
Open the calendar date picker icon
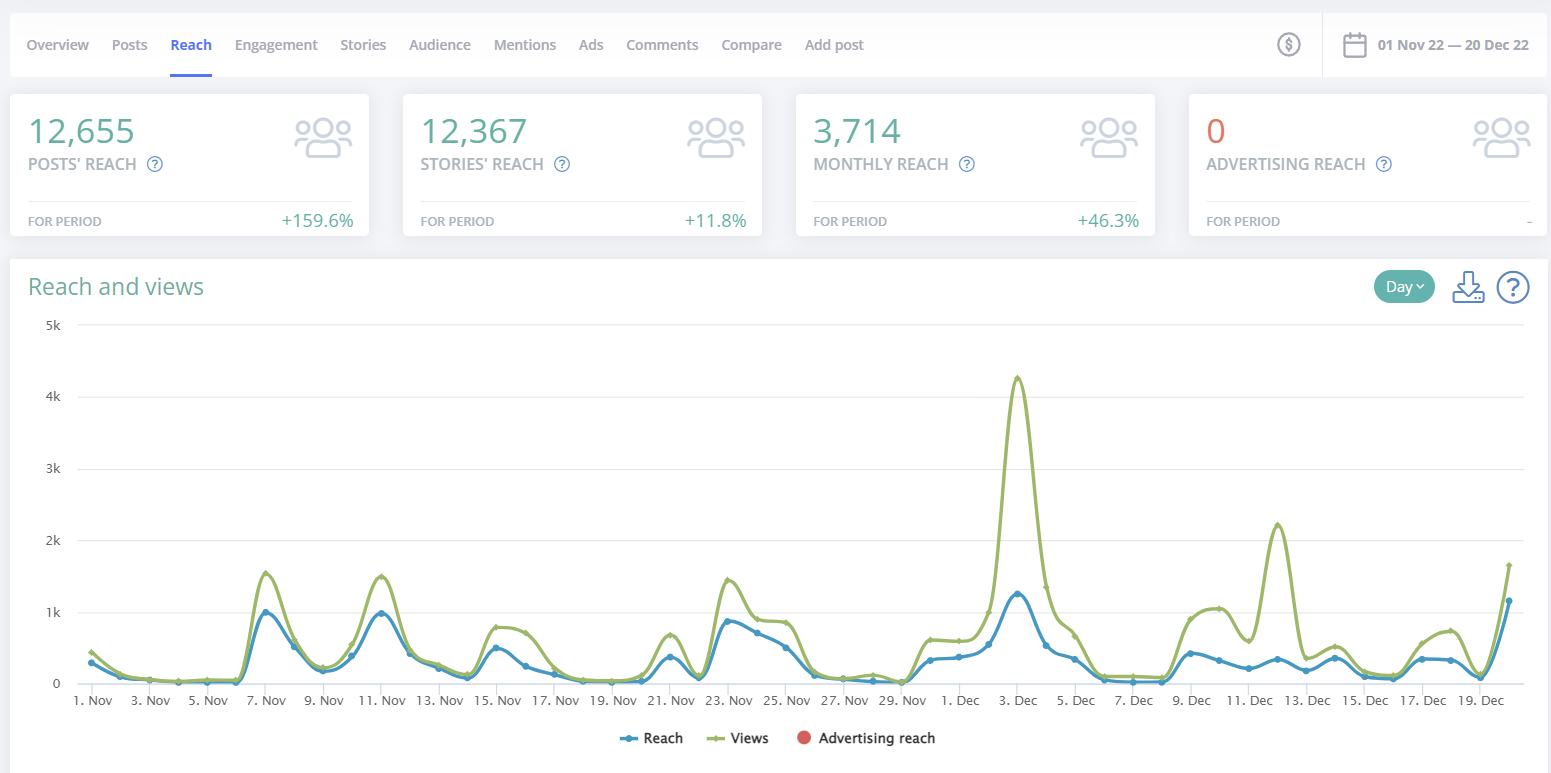tap(1354, 45)
